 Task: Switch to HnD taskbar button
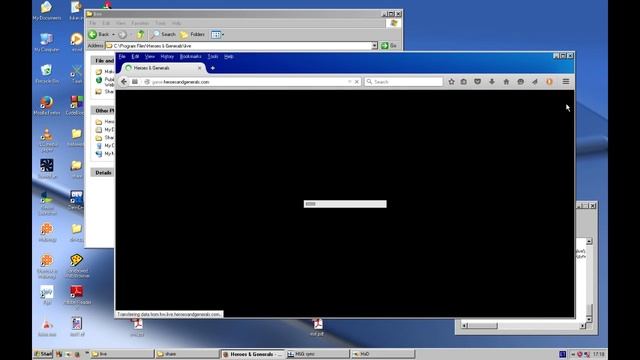[382, 354]
